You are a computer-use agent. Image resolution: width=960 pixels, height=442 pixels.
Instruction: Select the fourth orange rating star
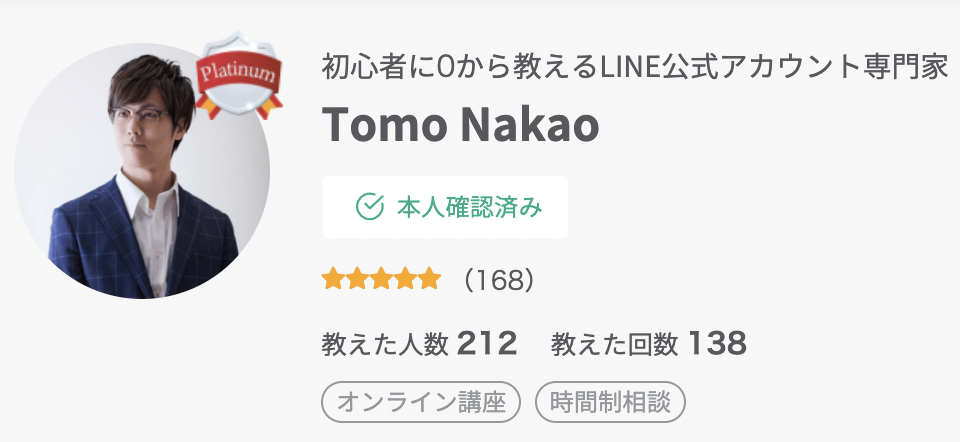point(405,278)
